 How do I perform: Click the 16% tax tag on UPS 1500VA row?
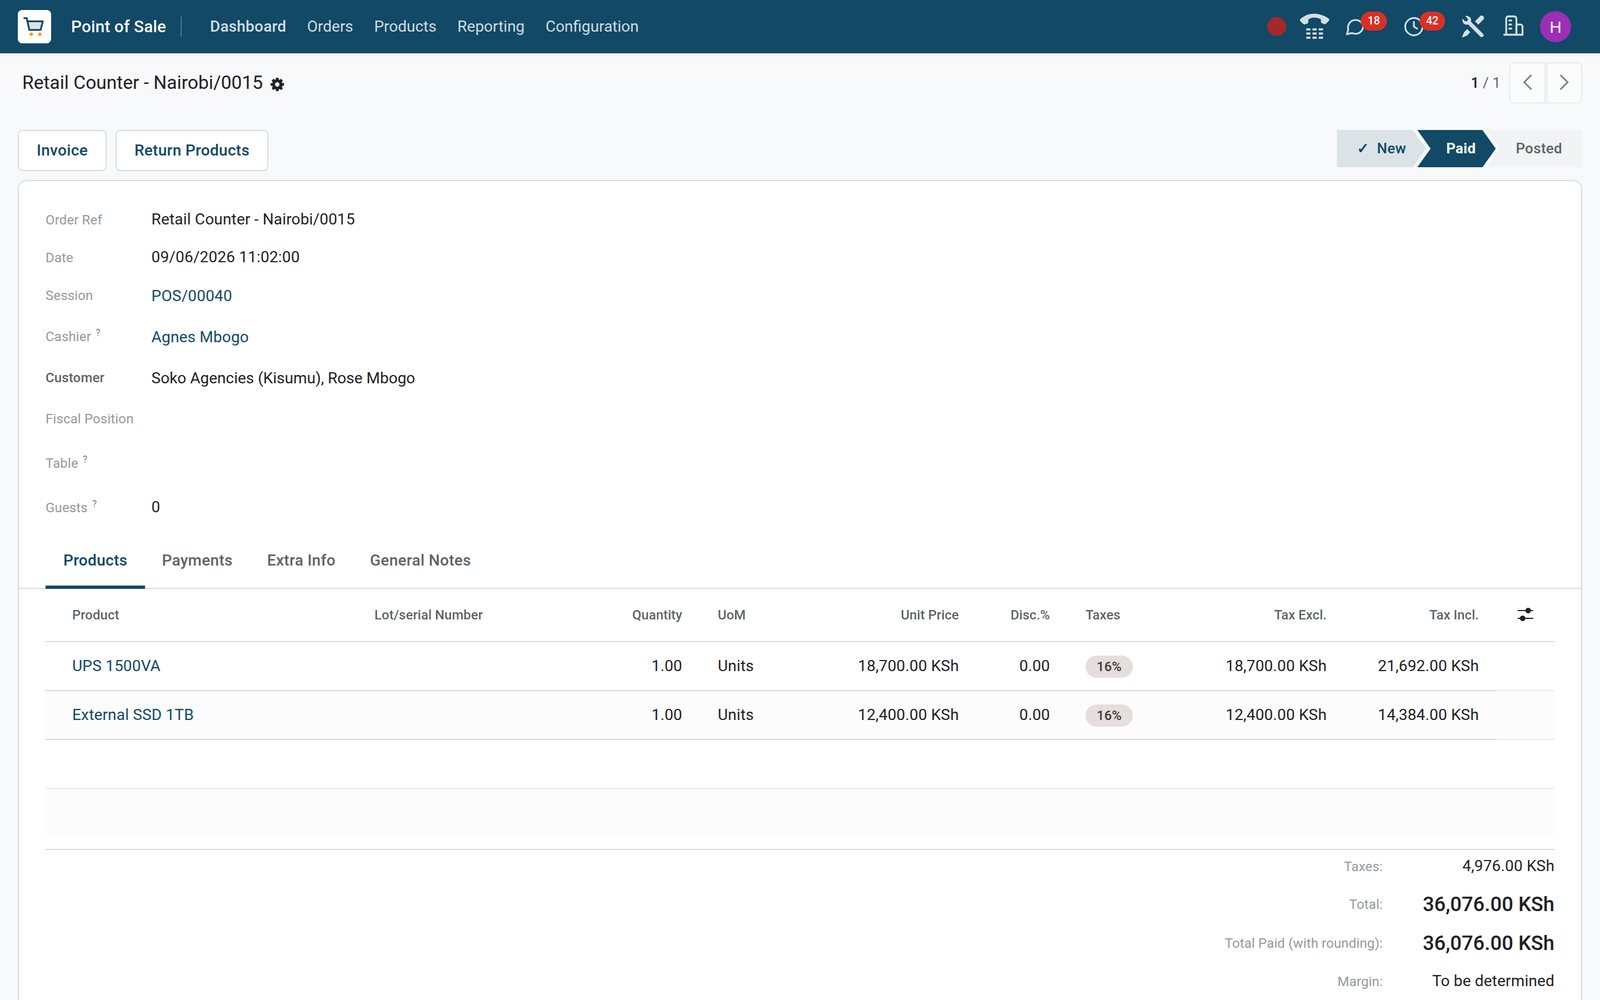pyautogui.click(x=1109, y=667)
